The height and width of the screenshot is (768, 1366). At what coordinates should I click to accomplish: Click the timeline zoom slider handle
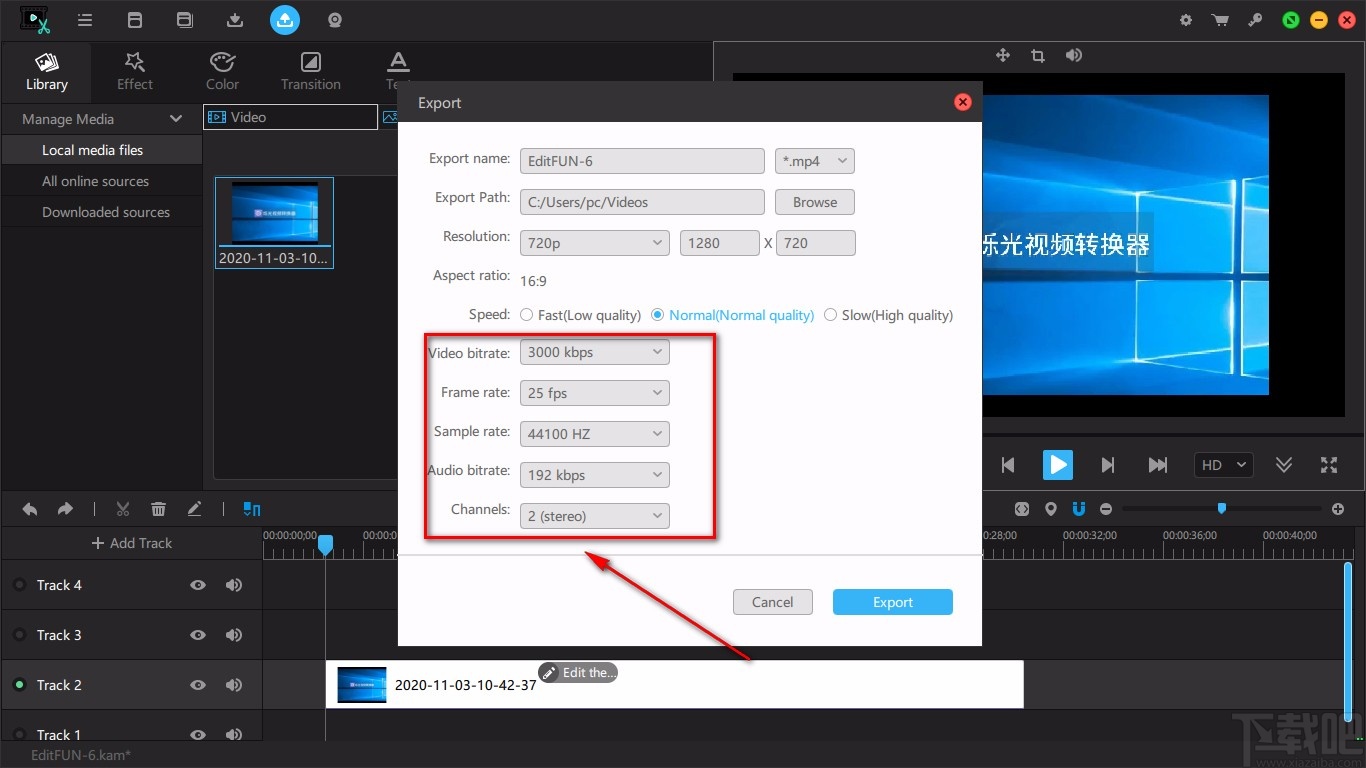pyautogui.click(x=1221, y=509)
